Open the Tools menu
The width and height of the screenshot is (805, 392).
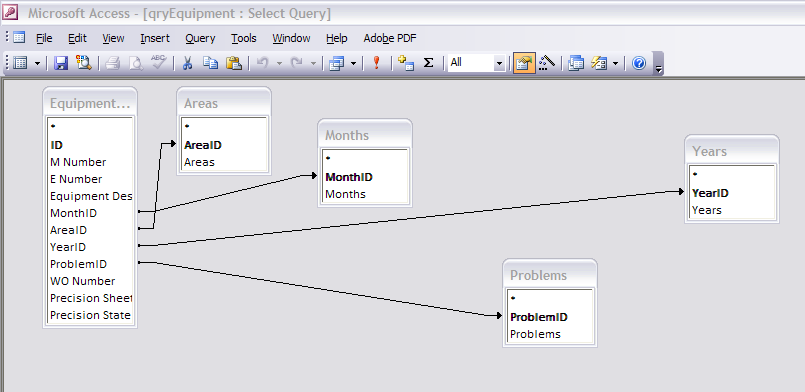pos(243,38)
